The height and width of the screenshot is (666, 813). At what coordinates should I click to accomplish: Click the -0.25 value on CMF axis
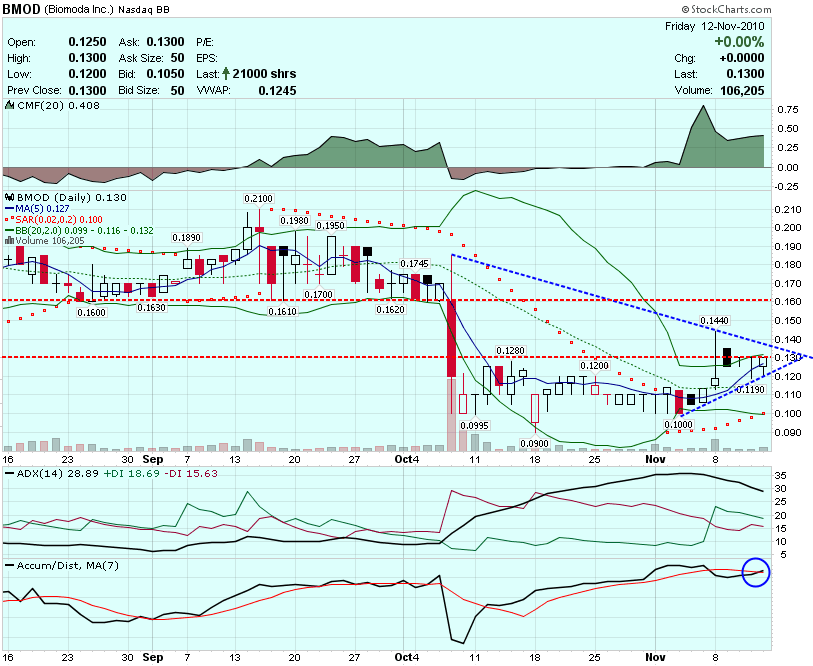pyautogui.click(x=786, y=187)
